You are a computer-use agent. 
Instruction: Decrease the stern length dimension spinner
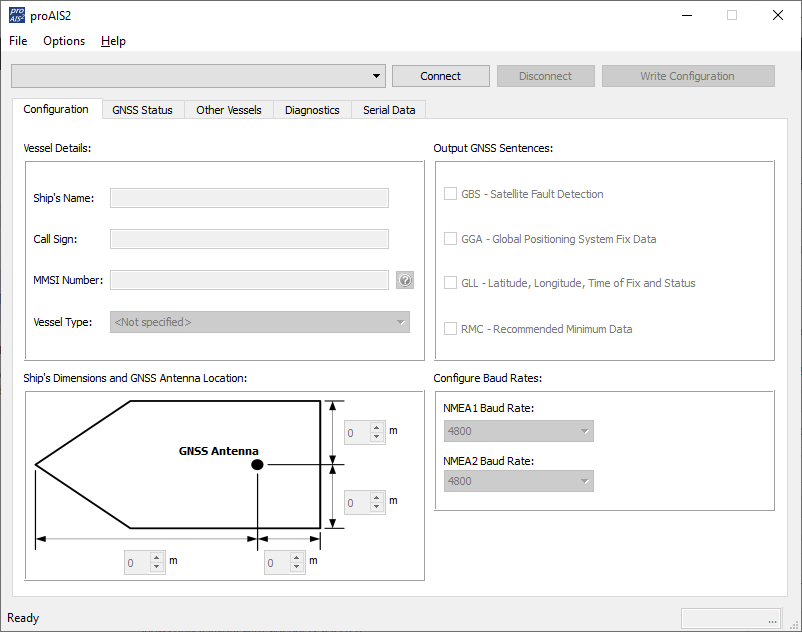point(297,568)
